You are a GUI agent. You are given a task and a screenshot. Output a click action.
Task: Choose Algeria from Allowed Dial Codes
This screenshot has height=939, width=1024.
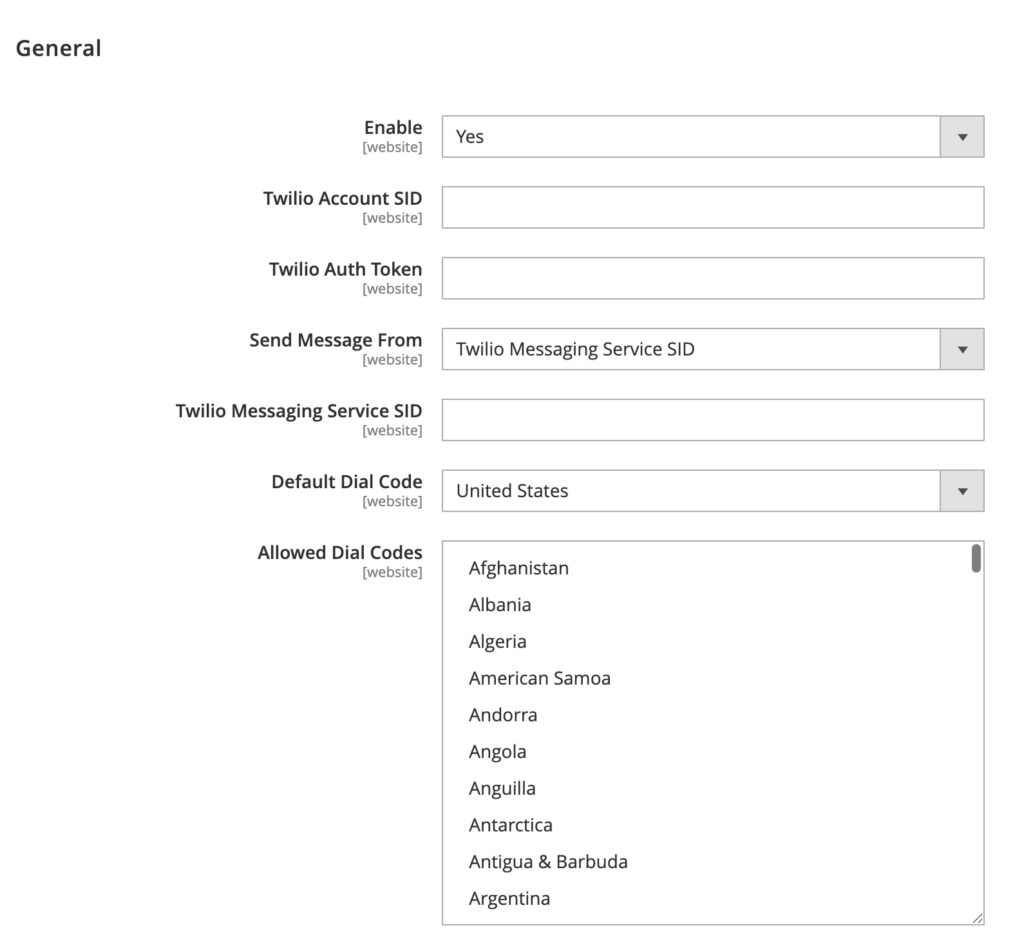(498, 642)
